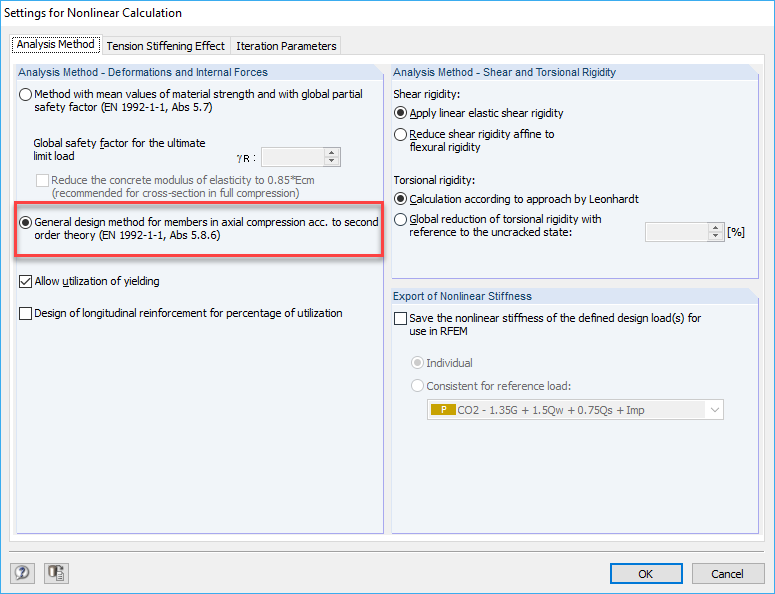The width and height of the screenshot is (775, 594).
Task: Click the global safety factor spinner
Action: pos(332,157)
